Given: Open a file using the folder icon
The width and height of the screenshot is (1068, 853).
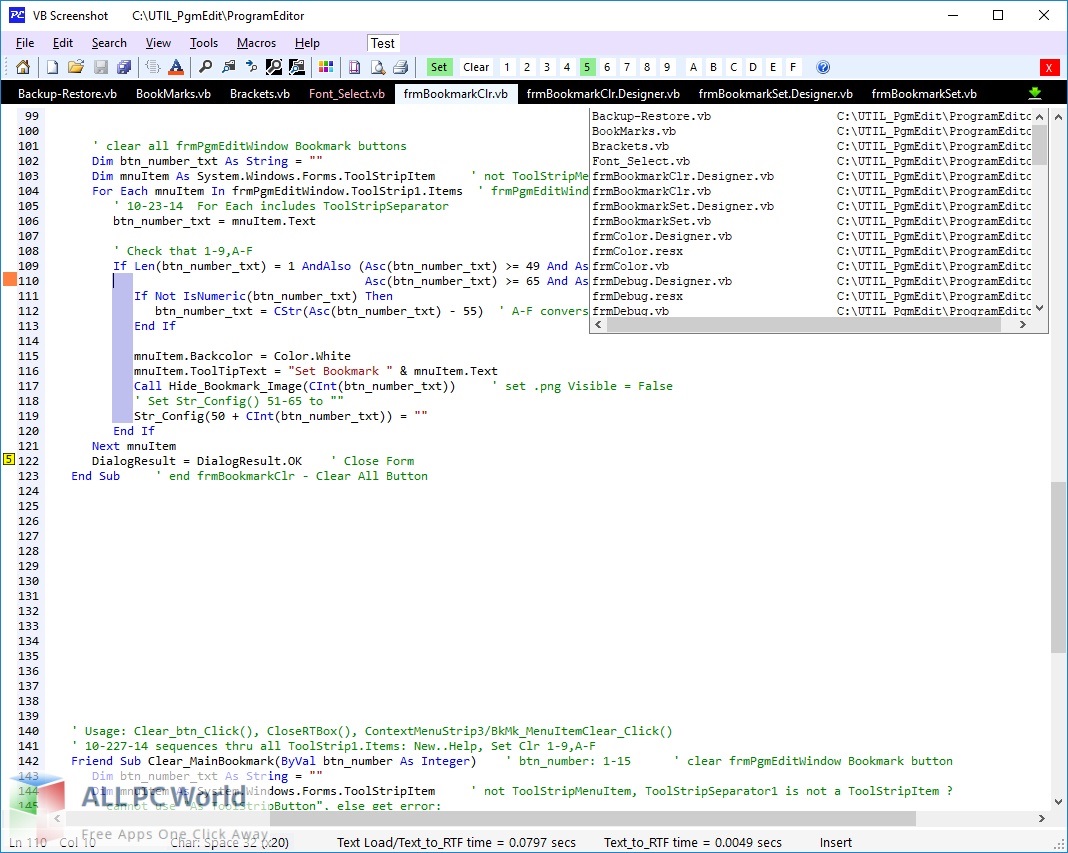Looking at the screenshot, I should point(75,67).
